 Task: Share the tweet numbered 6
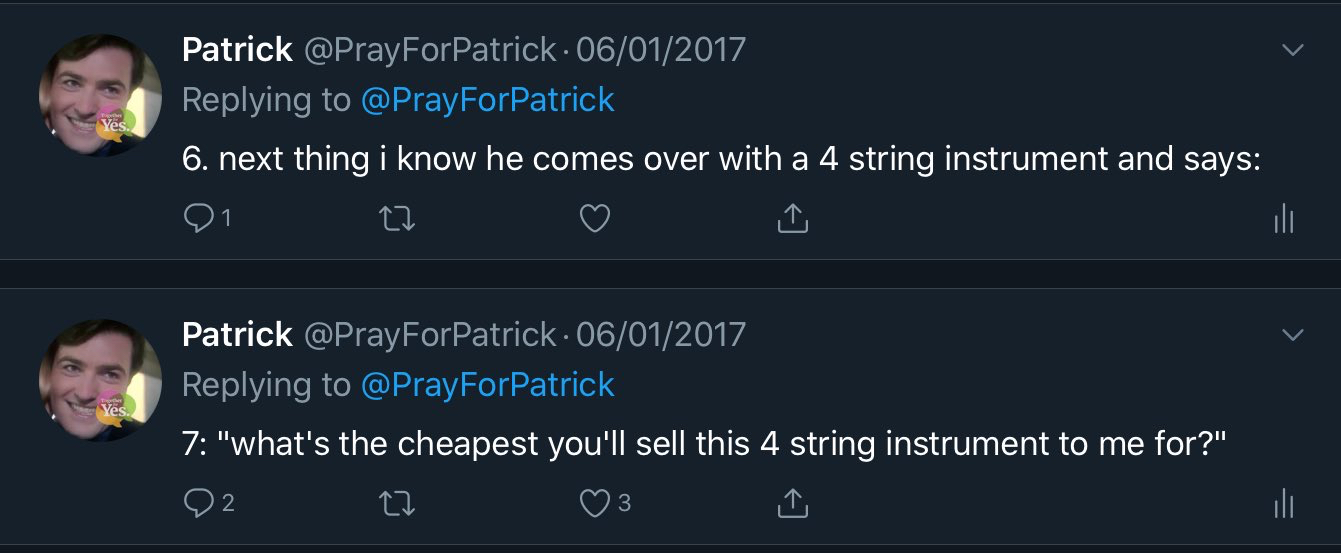tap(792, 217)
